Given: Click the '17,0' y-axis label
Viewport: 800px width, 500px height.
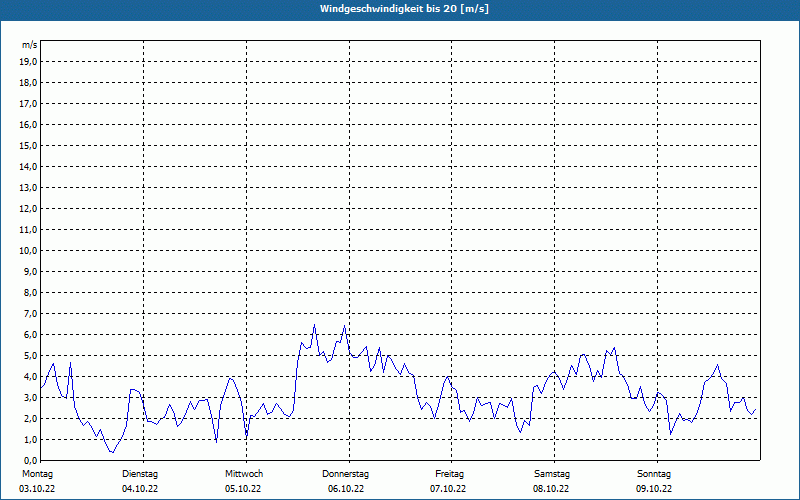Looking at the screenshot, I should (x=28, y=104).
